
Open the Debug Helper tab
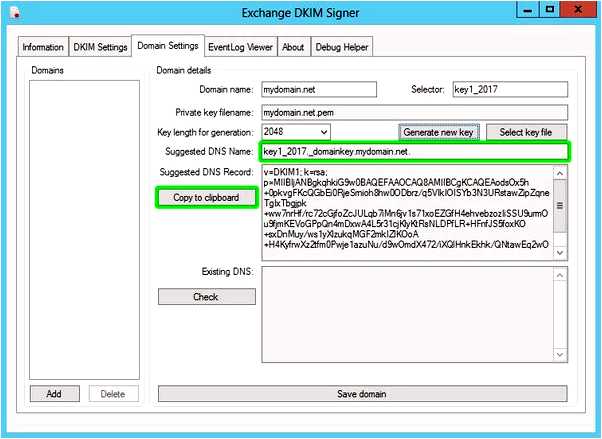[342, 47]
